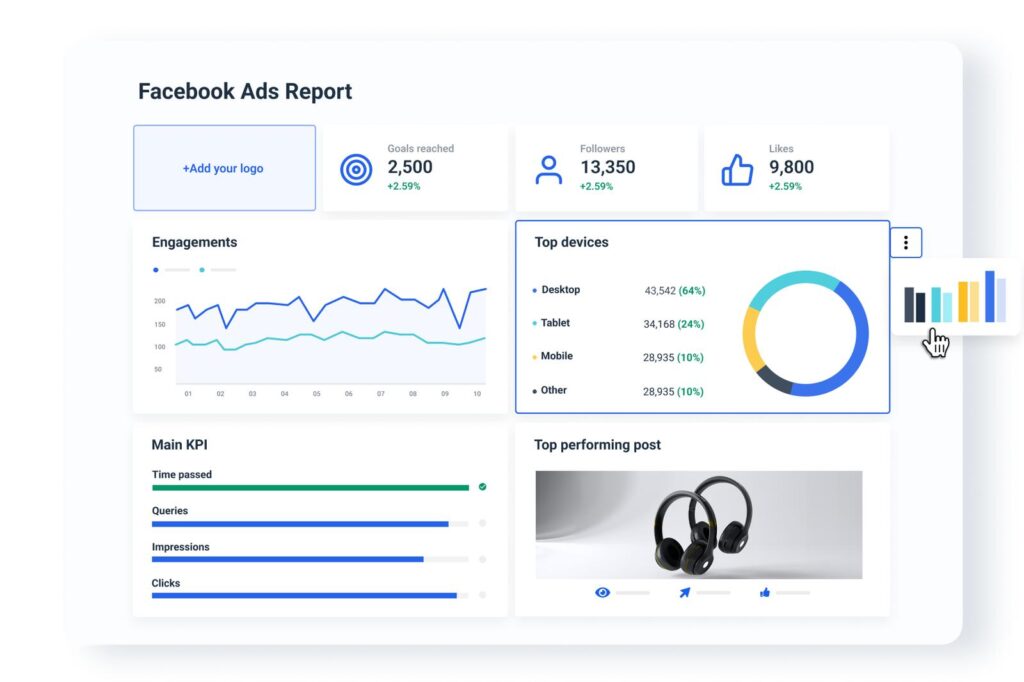Click the Top performing post heading
Screen dimensions: 1024x682
pos(597,445)
